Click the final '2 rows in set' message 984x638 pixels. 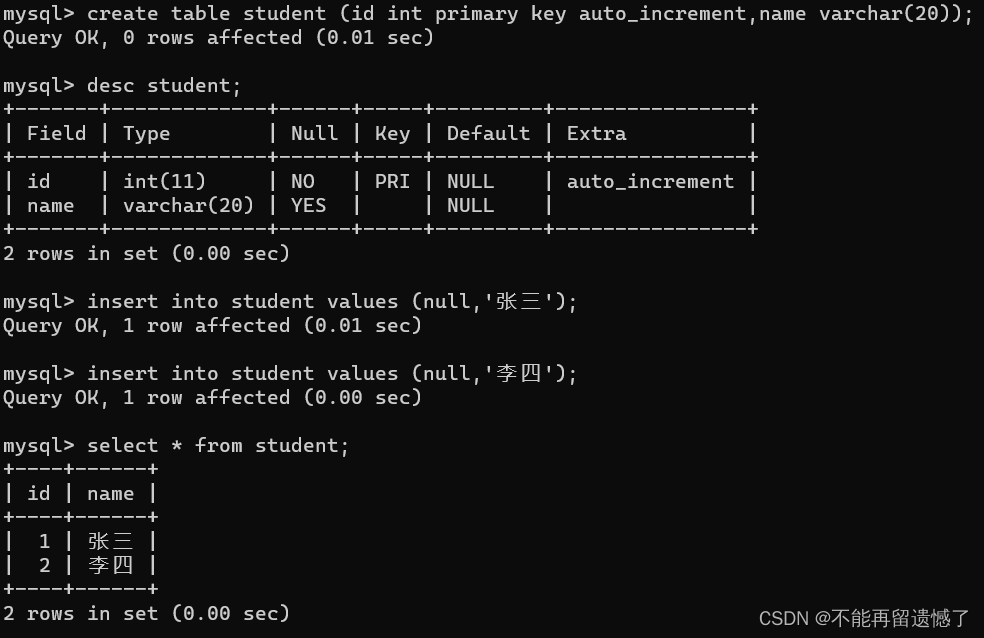[146, 614]
